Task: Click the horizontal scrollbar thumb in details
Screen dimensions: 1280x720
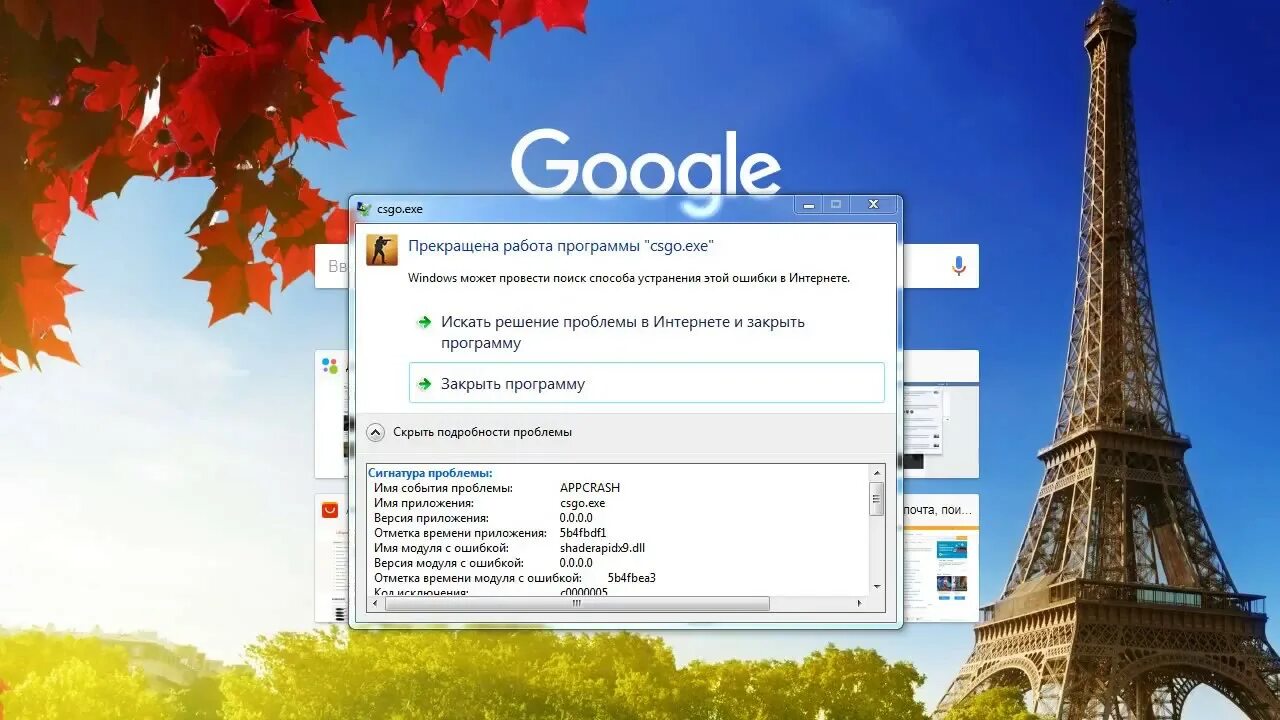Action: [x=577, y=603]
